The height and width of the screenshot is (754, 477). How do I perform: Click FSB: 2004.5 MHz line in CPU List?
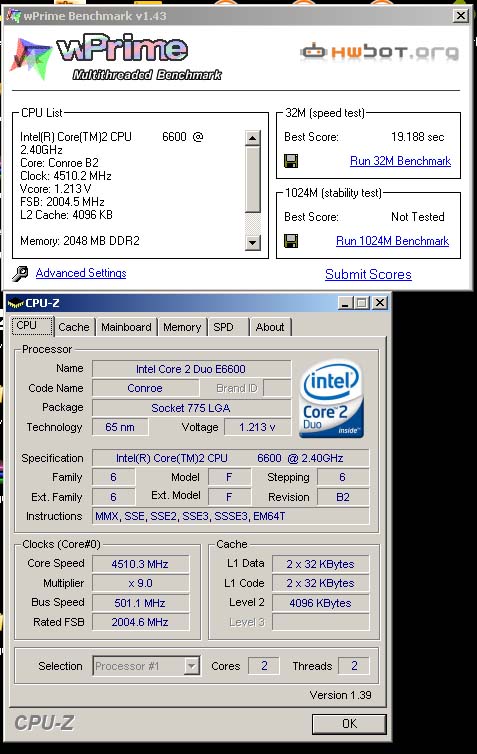click(63, 201)
